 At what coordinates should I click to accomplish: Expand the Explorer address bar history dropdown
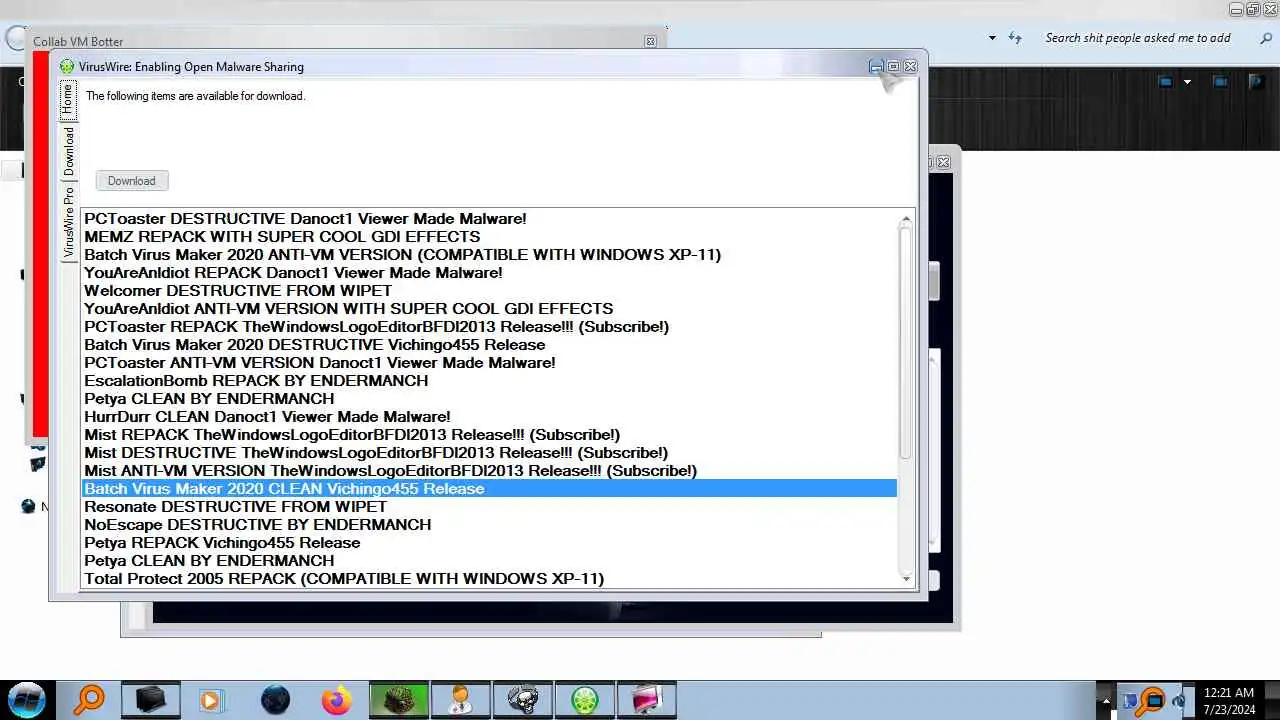click(992, 38)
